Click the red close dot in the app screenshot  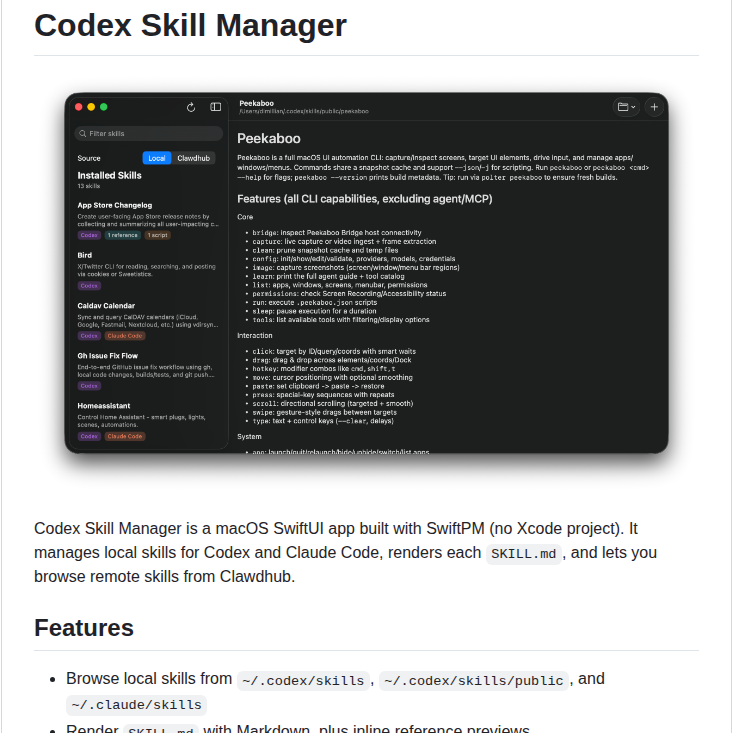(79, 107)
